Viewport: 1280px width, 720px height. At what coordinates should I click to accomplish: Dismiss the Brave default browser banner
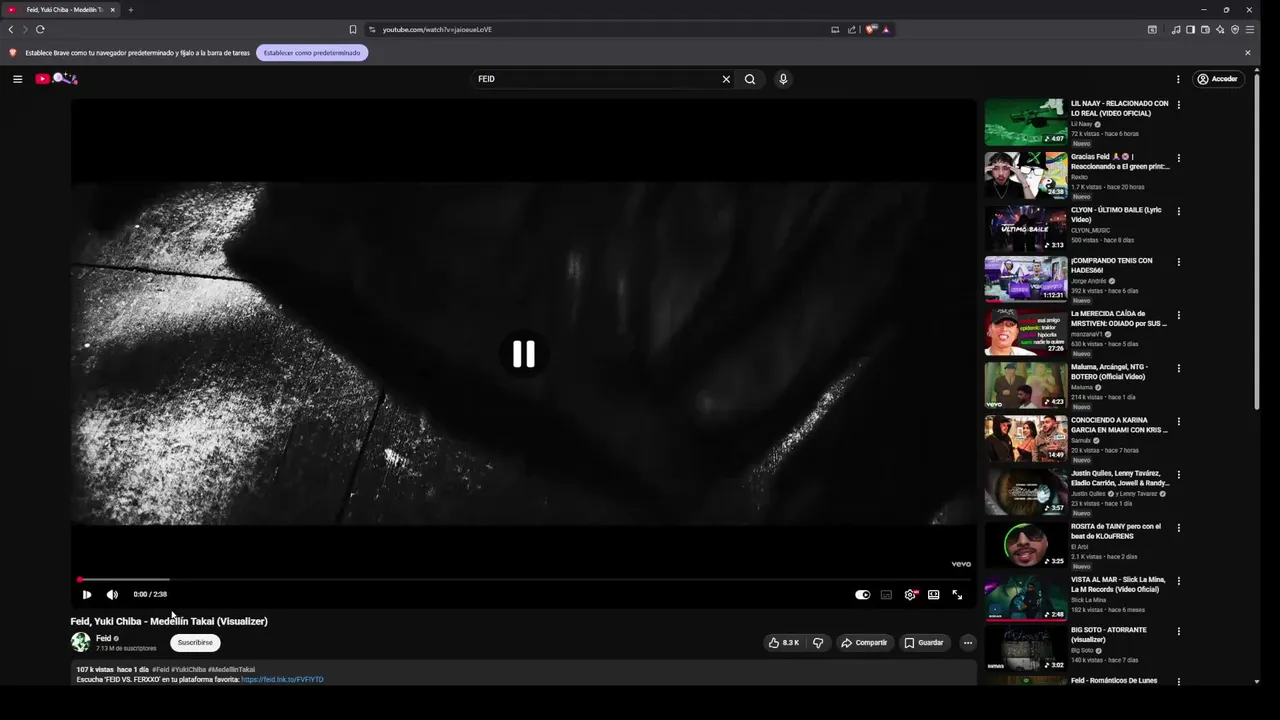tap(1247, 53)
